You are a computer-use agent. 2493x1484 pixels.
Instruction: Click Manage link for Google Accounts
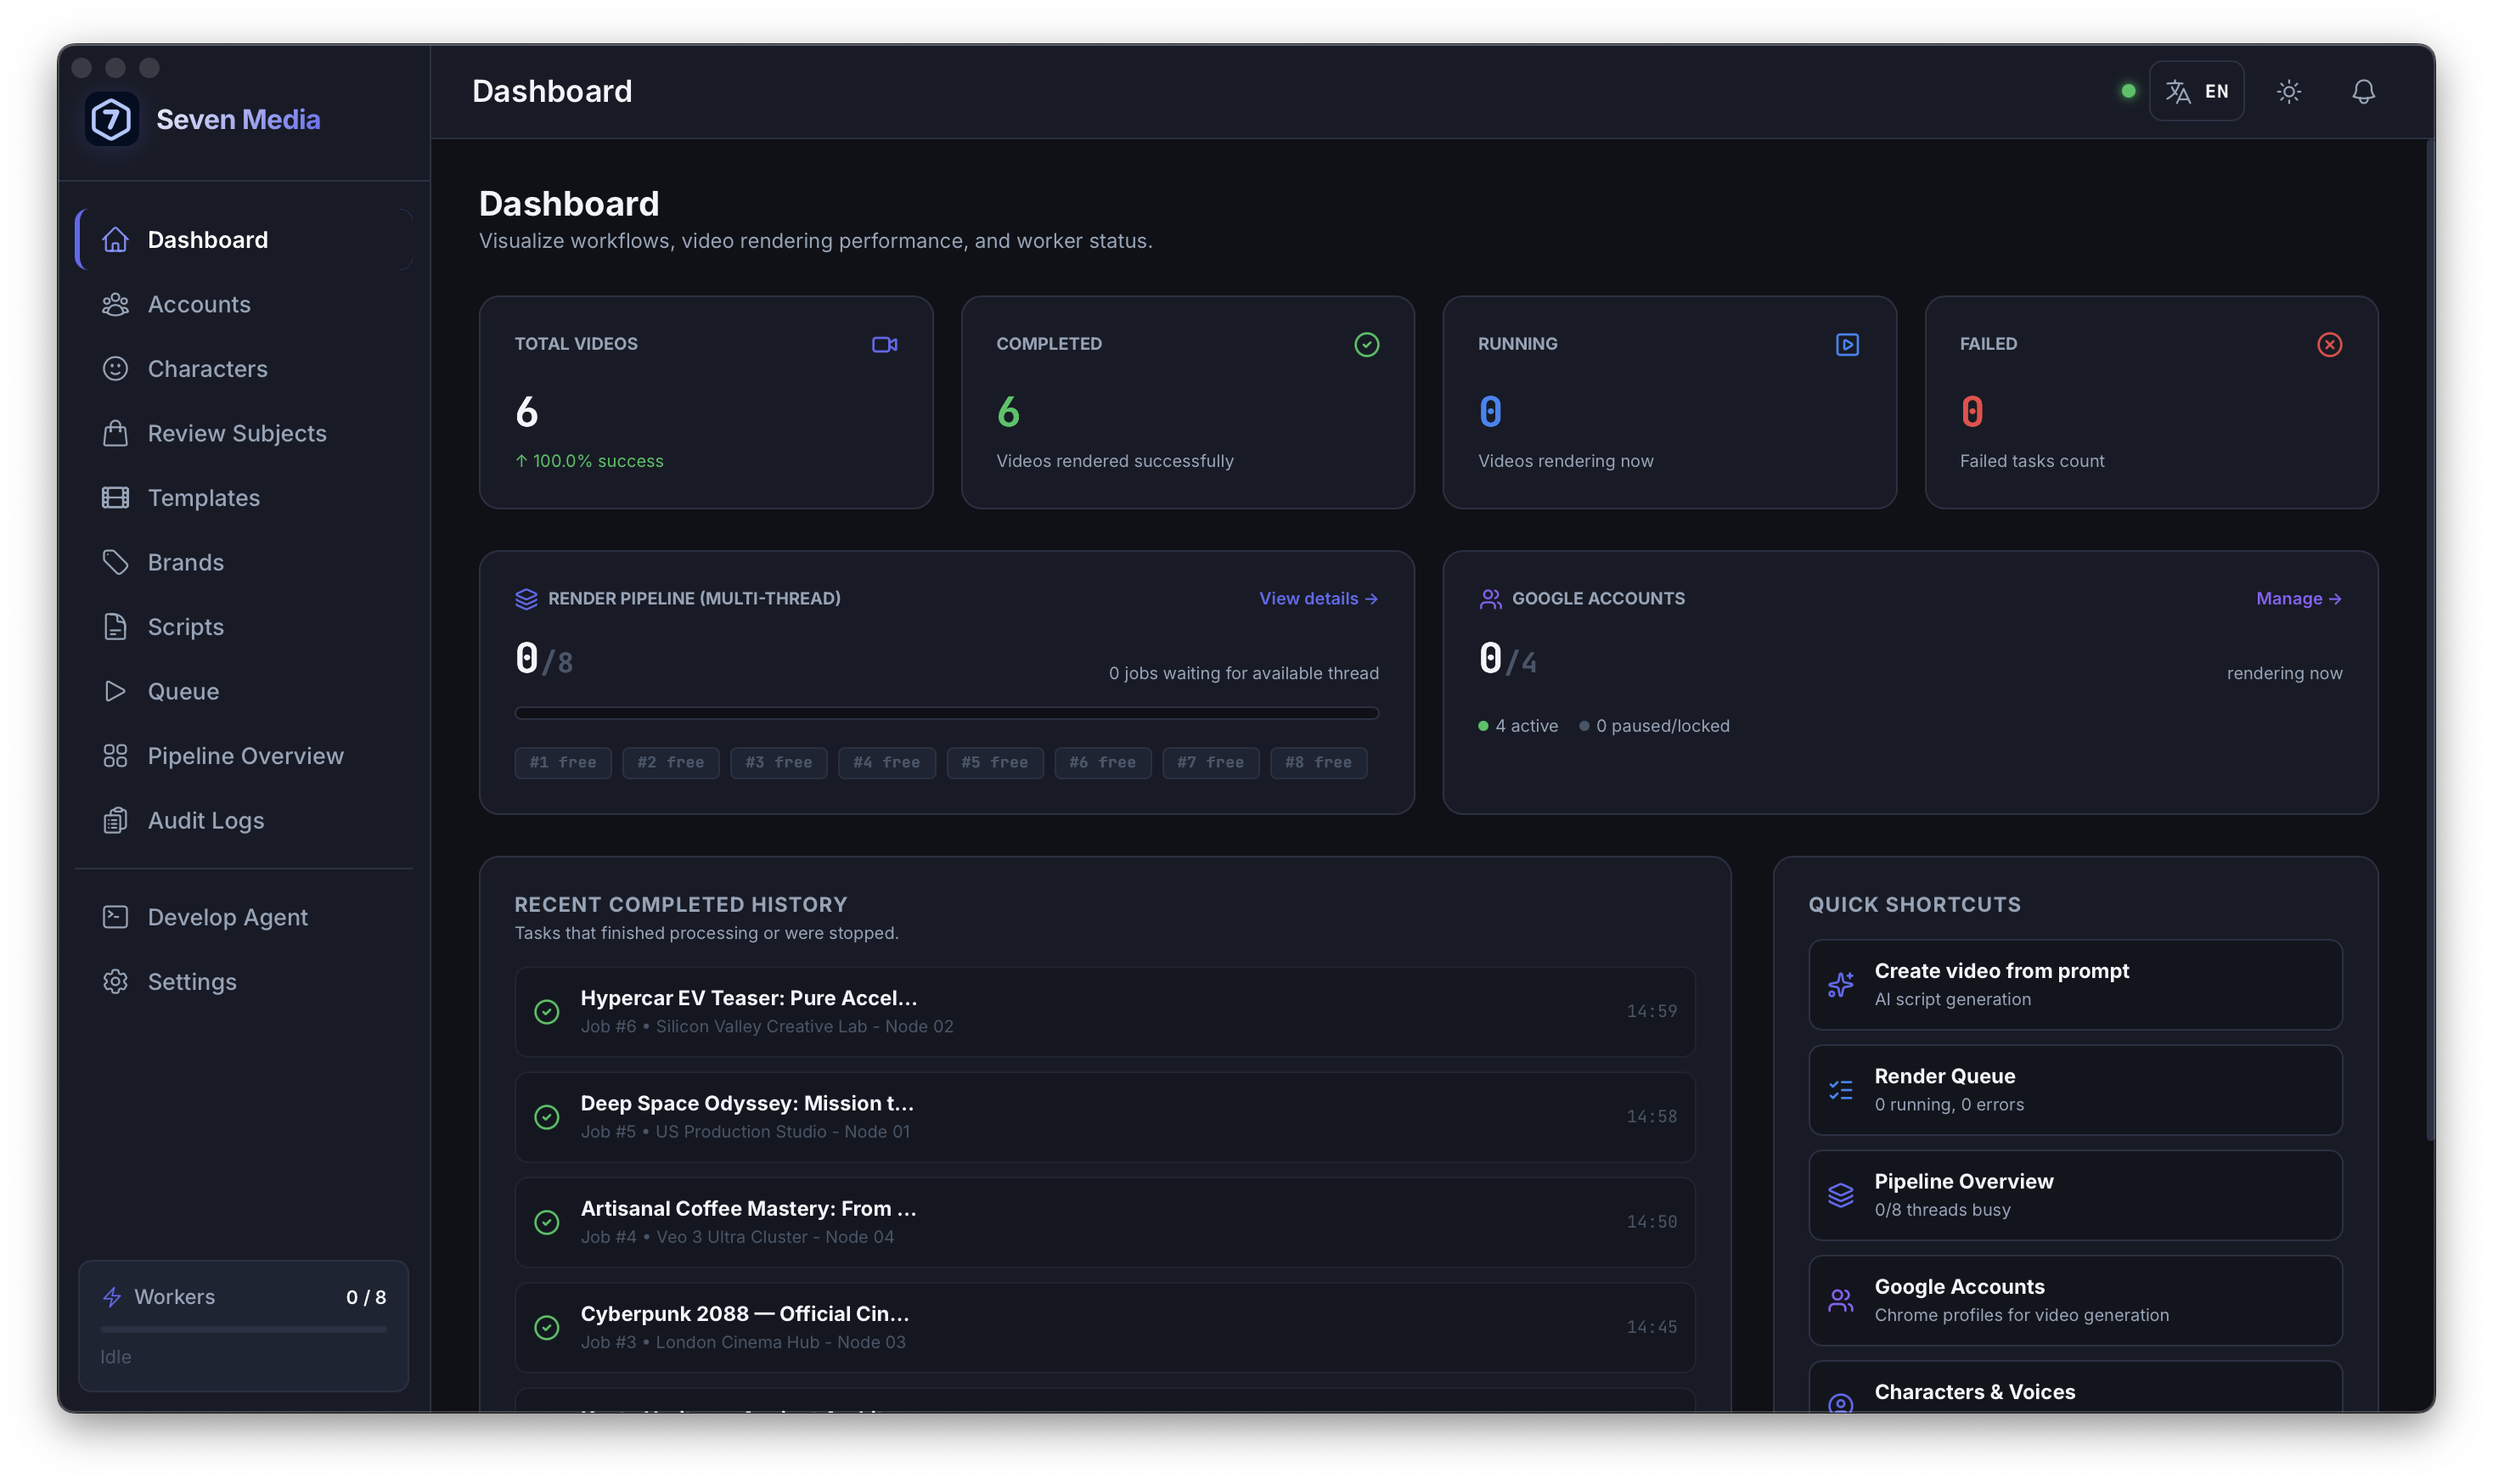[2298, 599]
